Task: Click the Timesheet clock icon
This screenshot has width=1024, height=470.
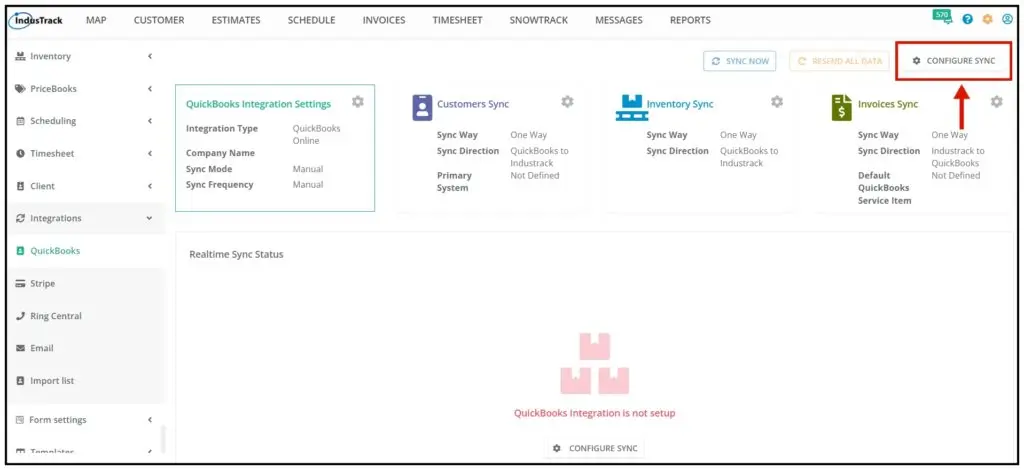Action: (20, 153)
